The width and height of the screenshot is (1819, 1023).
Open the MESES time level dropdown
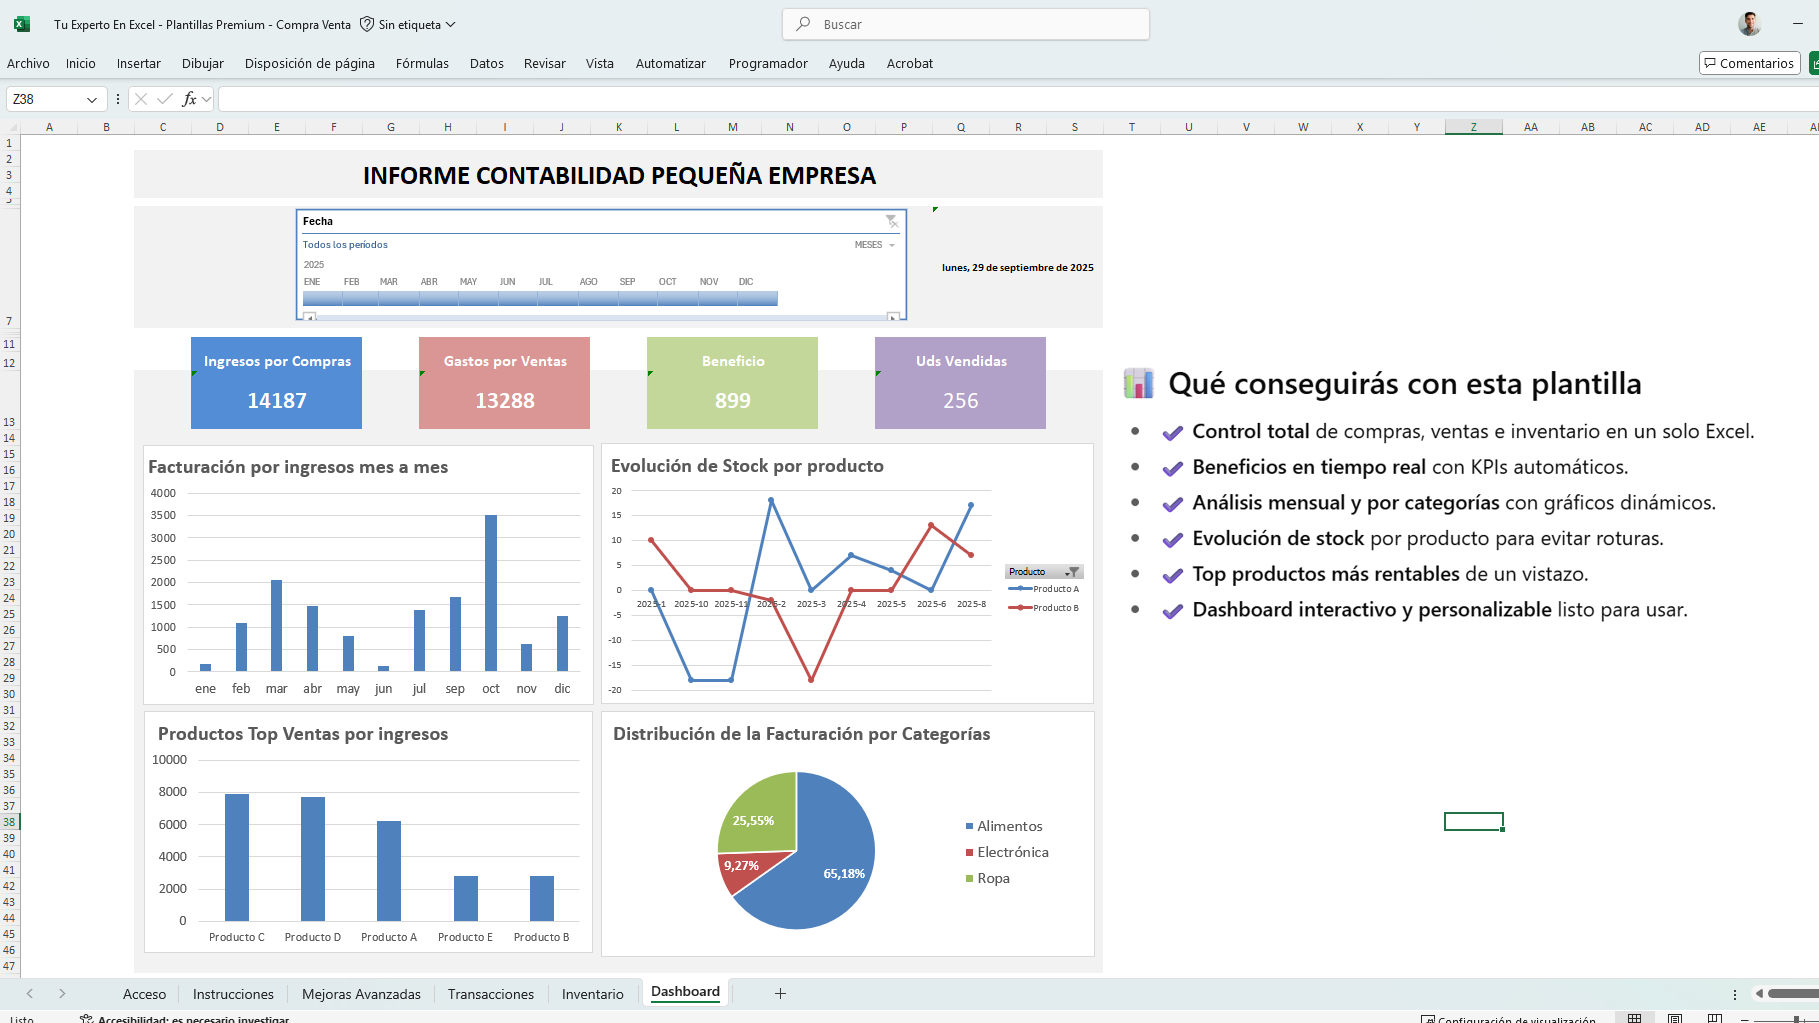coord(875,245)
